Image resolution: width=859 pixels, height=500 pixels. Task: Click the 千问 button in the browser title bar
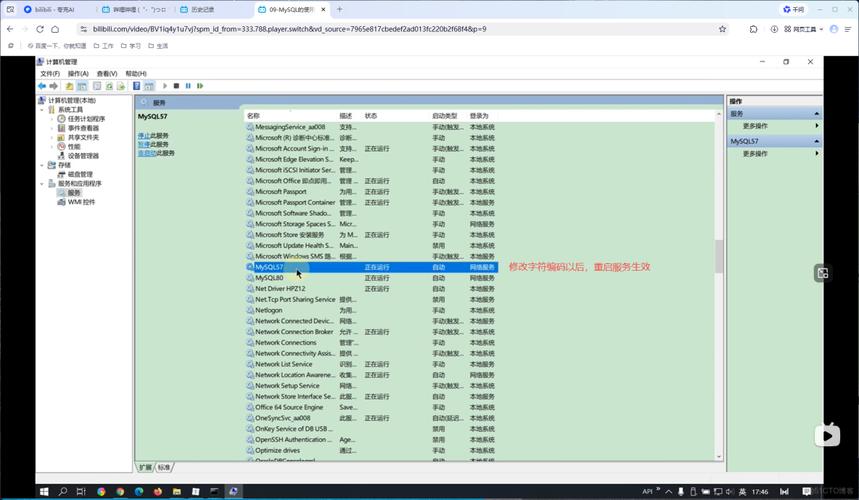click(794, 9)
